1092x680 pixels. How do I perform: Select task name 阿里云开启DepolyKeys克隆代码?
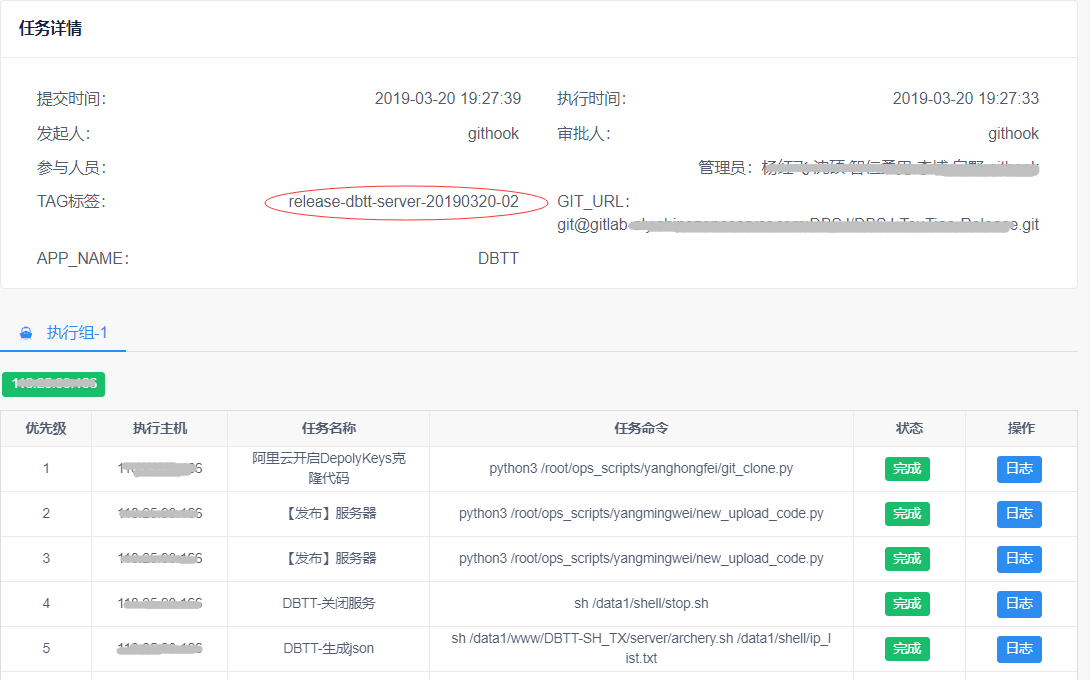tap(329, 468)
